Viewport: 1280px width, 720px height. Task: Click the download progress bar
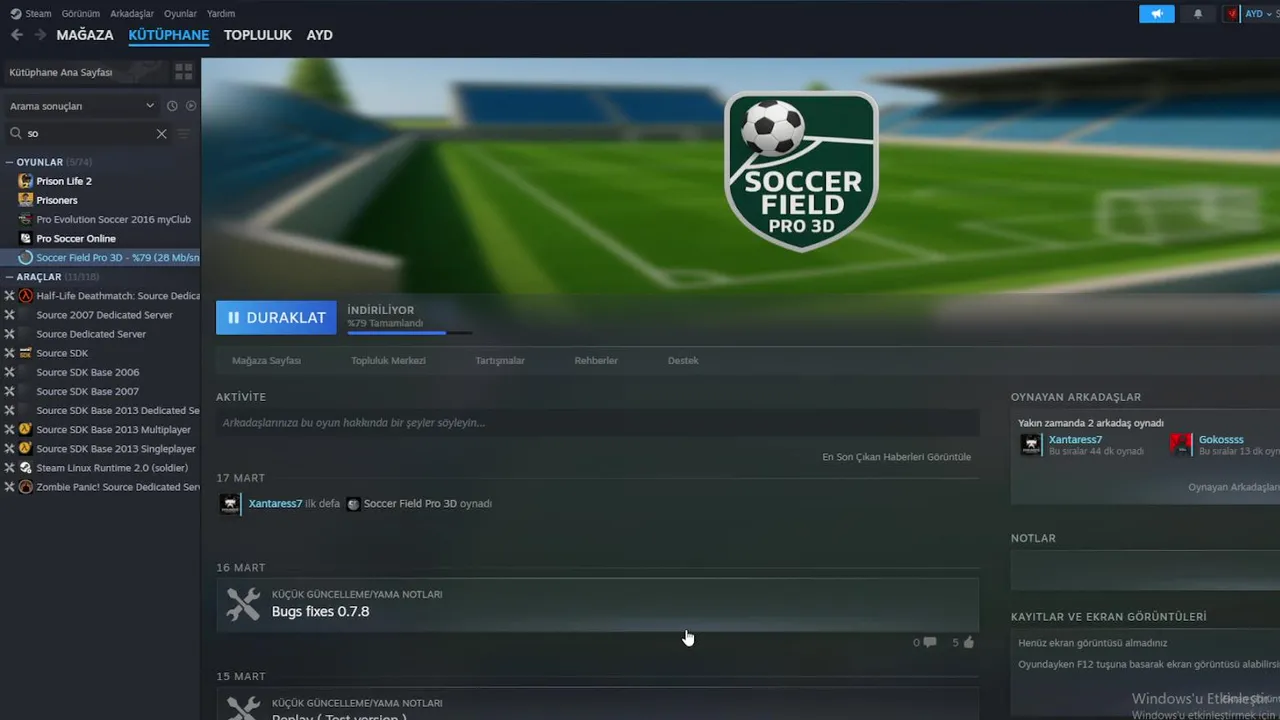[410, 333]
